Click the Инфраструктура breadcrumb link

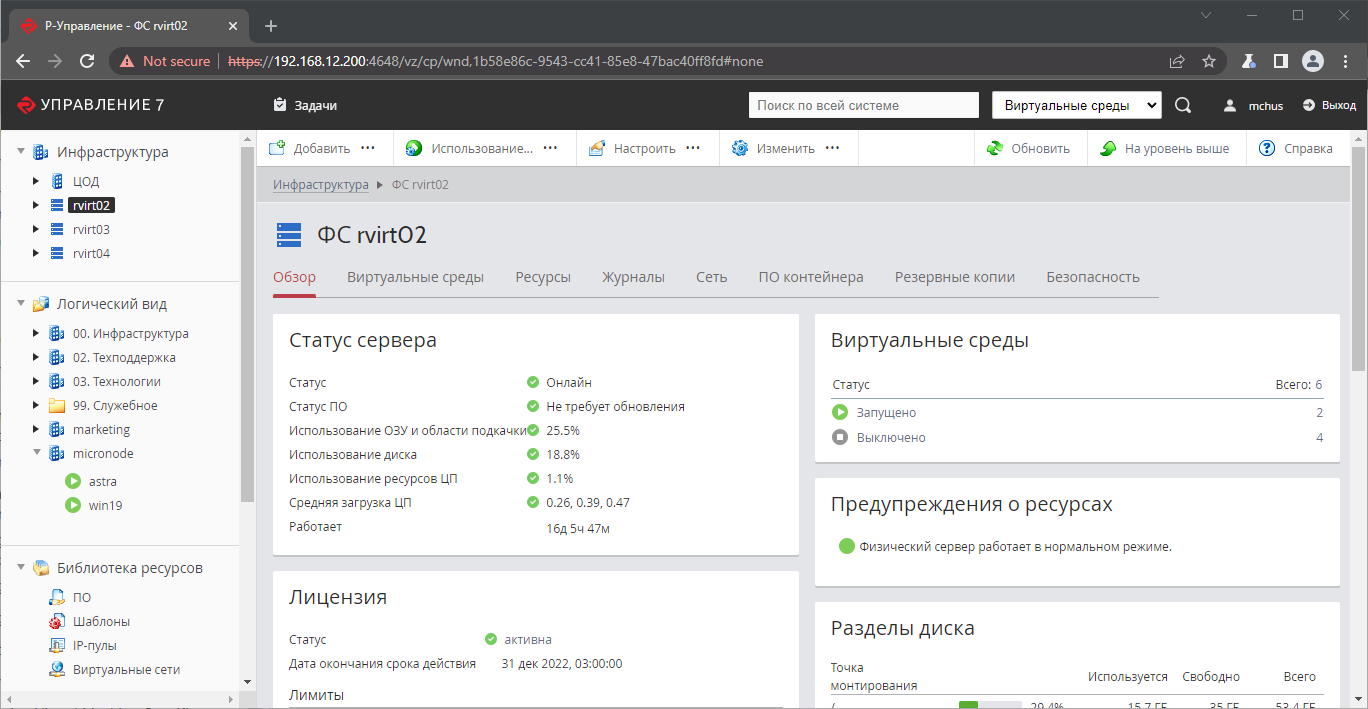pos(321,185)
